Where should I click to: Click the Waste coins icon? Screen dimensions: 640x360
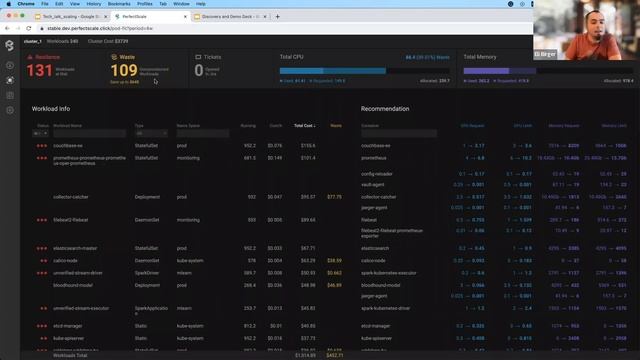(114, 57)
